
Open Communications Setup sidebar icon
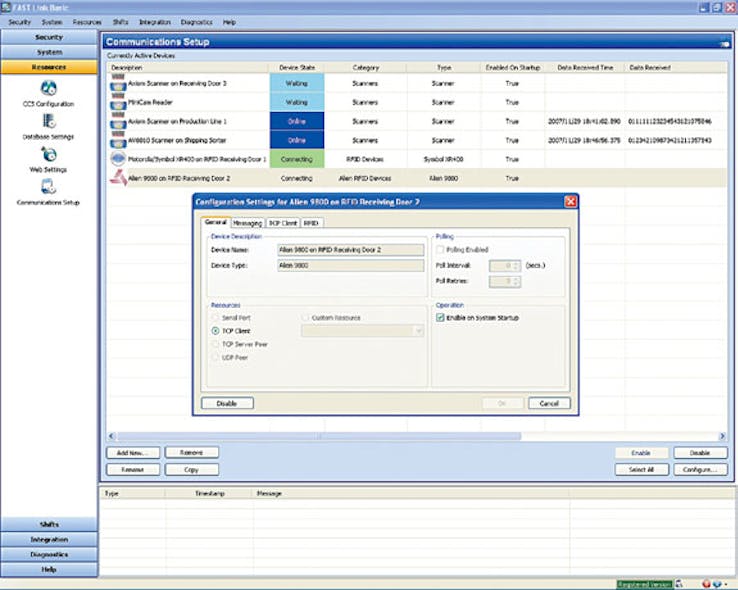[x=48, y=187]
